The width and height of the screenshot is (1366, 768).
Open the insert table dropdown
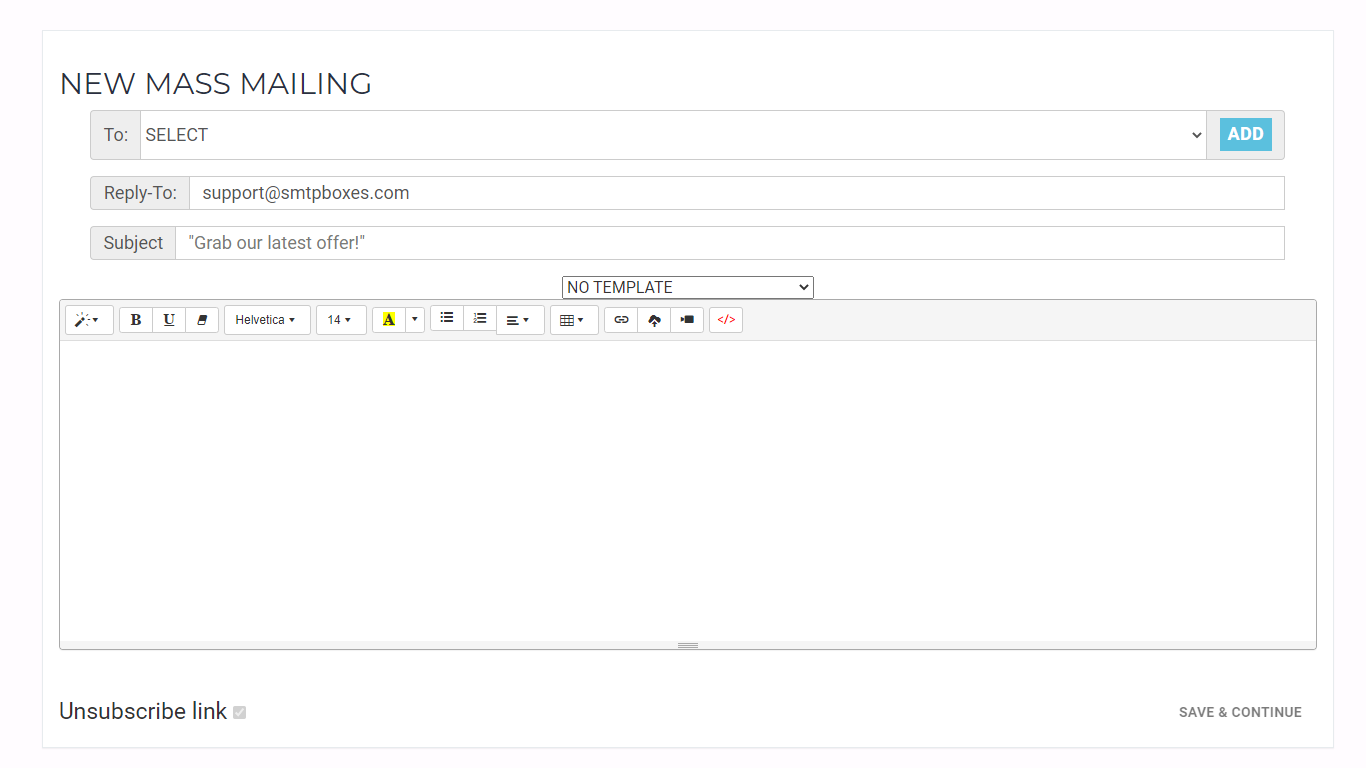(574, 320)
